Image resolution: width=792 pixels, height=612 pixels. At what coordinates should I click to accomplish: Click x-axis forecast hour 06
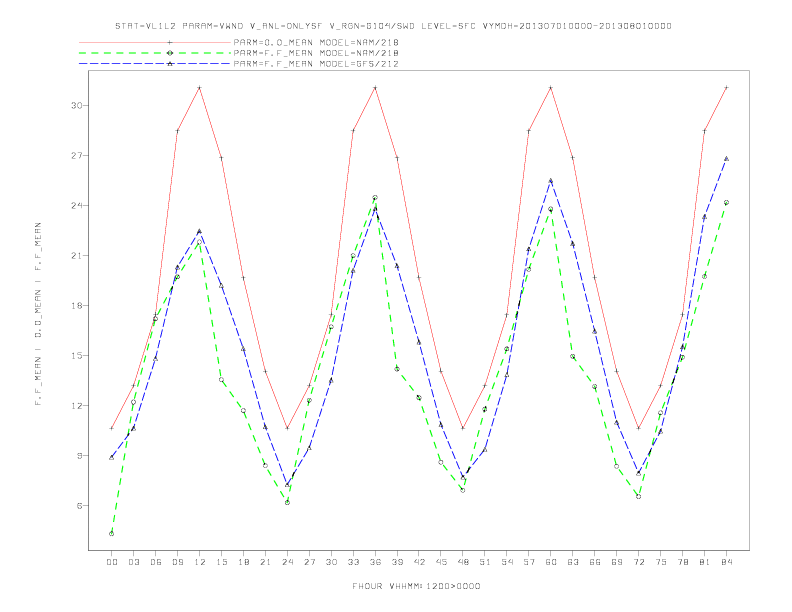[156, 562]
